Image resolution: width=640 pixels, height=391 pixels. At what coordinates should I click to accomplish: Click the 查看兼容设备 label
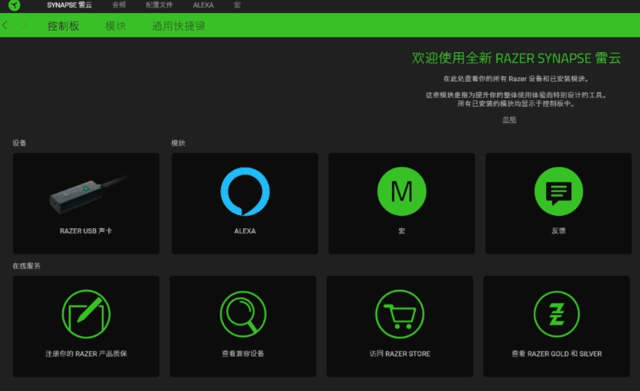click(x=243, y=353)
